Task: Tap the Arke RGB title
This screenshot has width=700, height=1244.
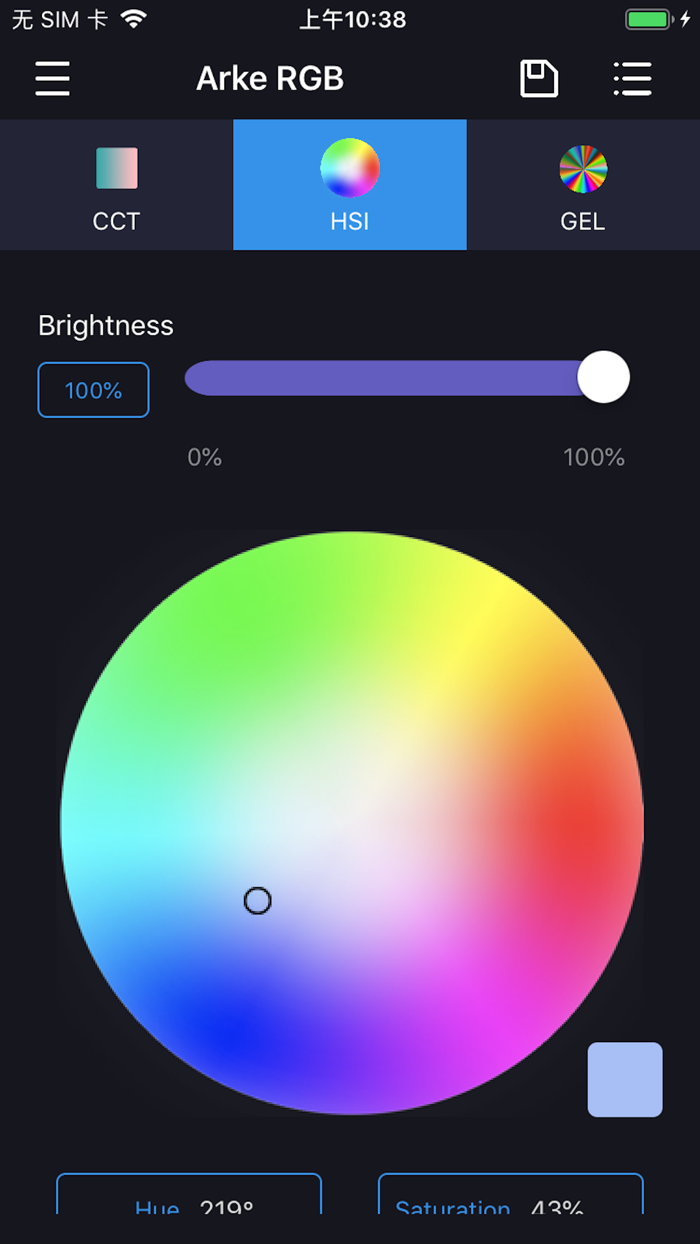Action: coord(270,78)
